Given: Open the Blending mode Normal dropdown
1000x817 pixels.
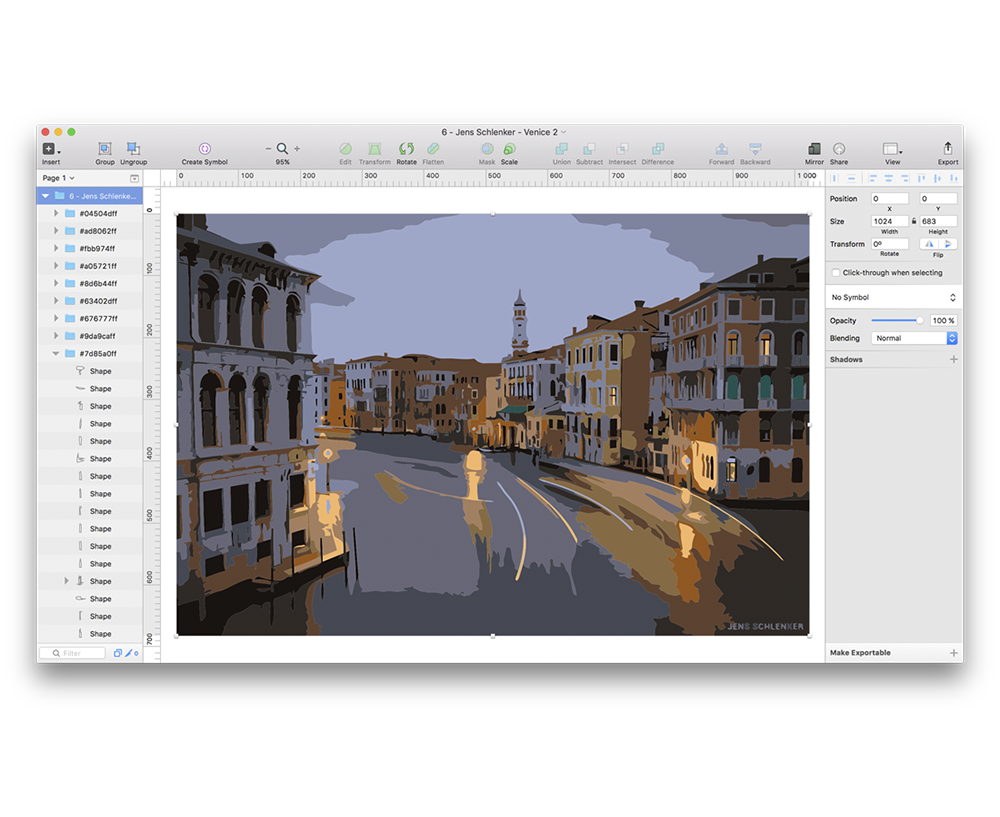Looking at the screenshot, I should point(914,338).
